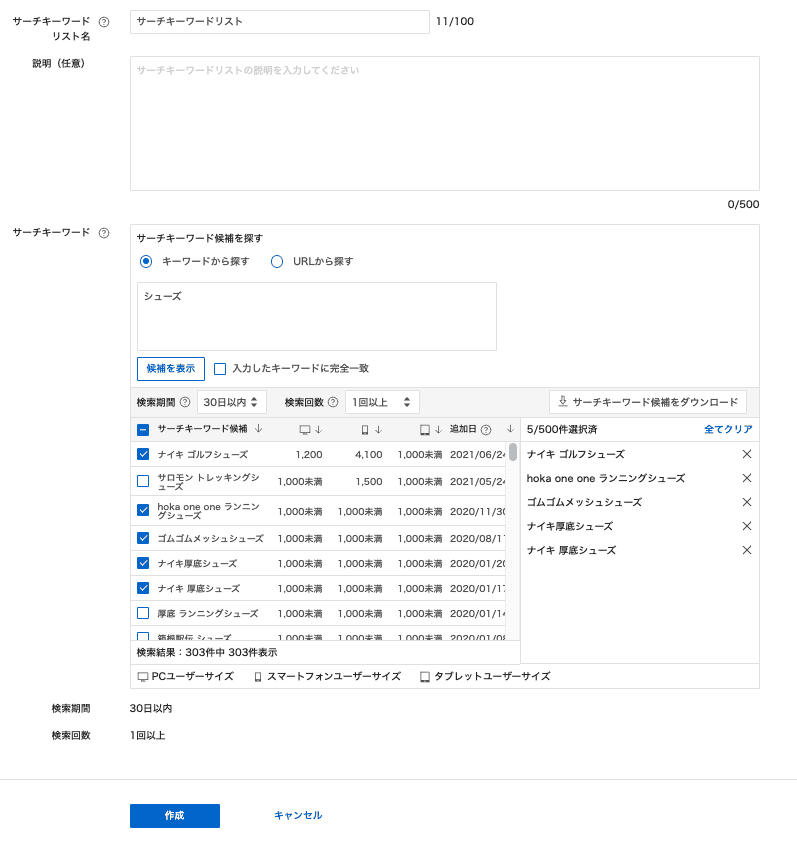Open help icon next to サーチキーワード label
797x852 pixels.
104,233
